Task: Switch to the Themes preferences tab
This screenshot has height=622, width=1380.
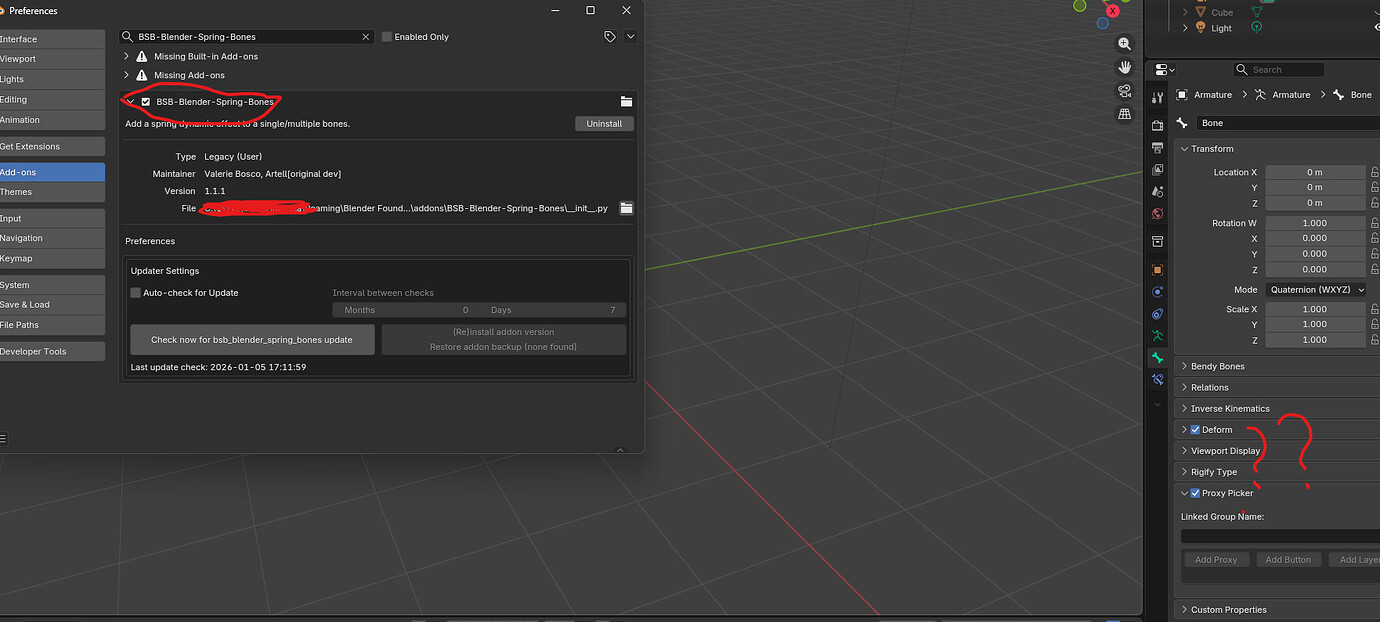Action: point(52,192)
